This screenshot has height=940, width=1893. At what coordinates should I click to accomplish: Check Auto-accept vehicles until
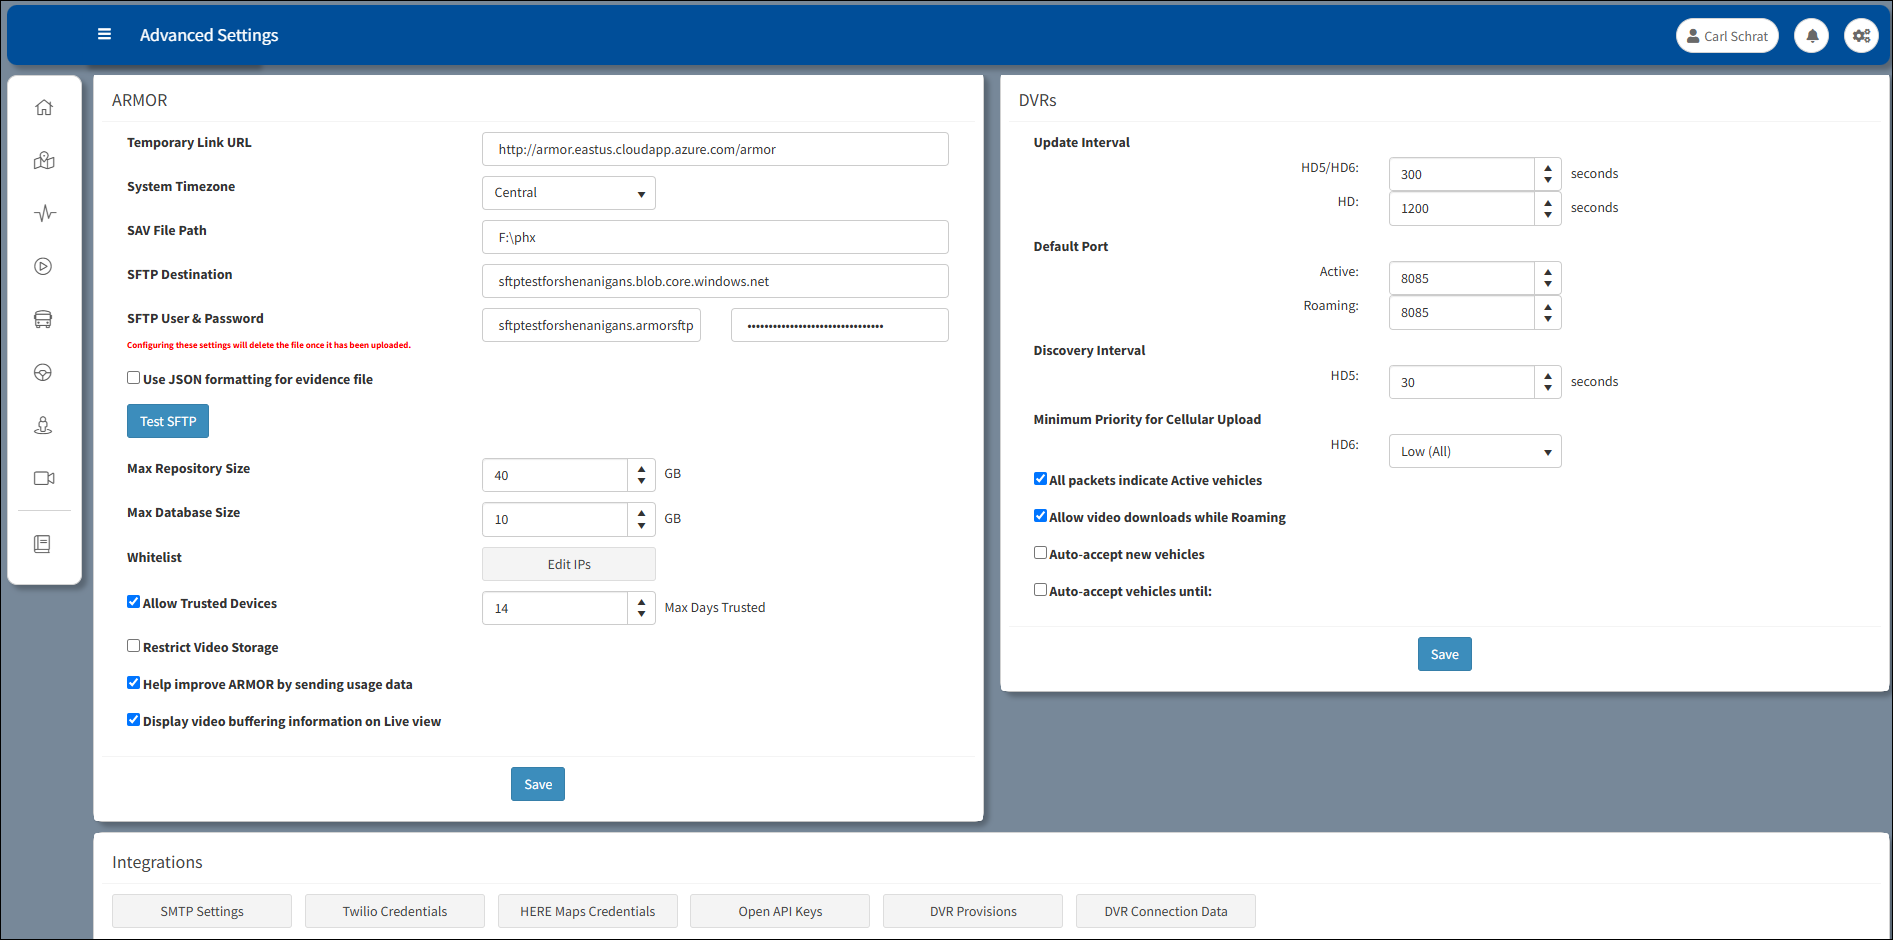pos(1040,590)
